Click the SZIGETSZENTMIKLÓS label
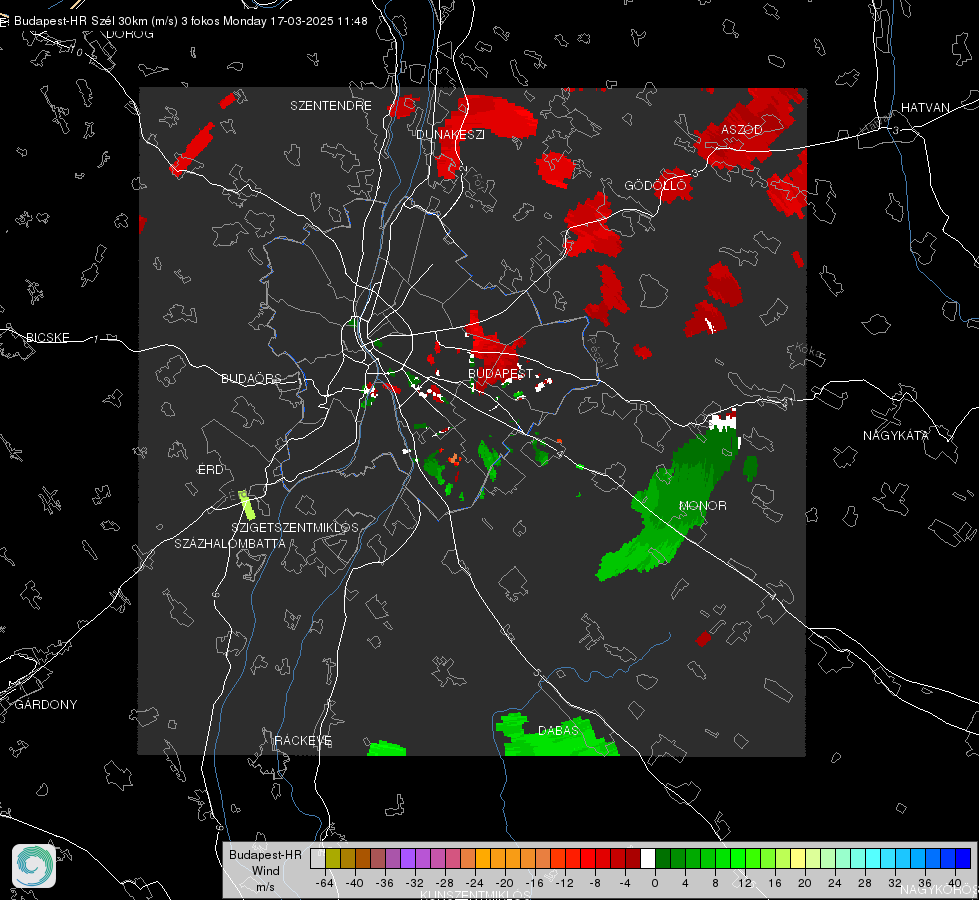 click(x=295, y=527)
